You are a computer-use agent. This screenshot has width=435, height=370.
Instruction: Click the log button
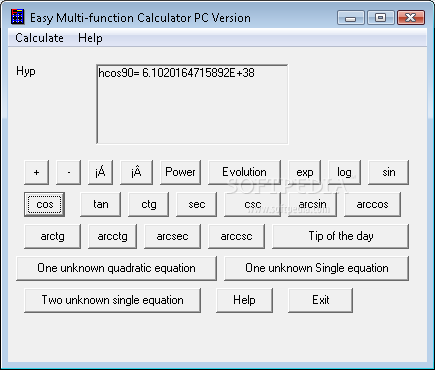[344, 172]
